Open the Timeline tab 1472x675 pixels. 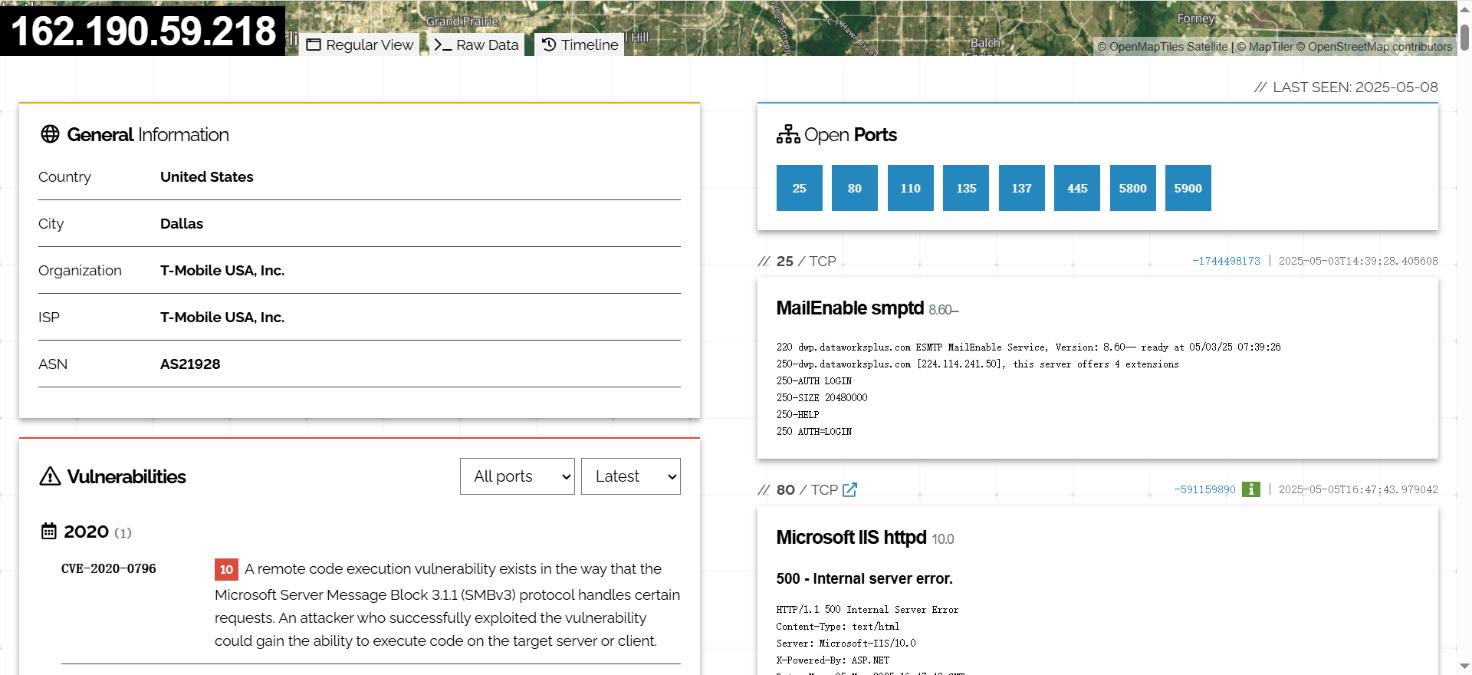click(x=580, y=45)
